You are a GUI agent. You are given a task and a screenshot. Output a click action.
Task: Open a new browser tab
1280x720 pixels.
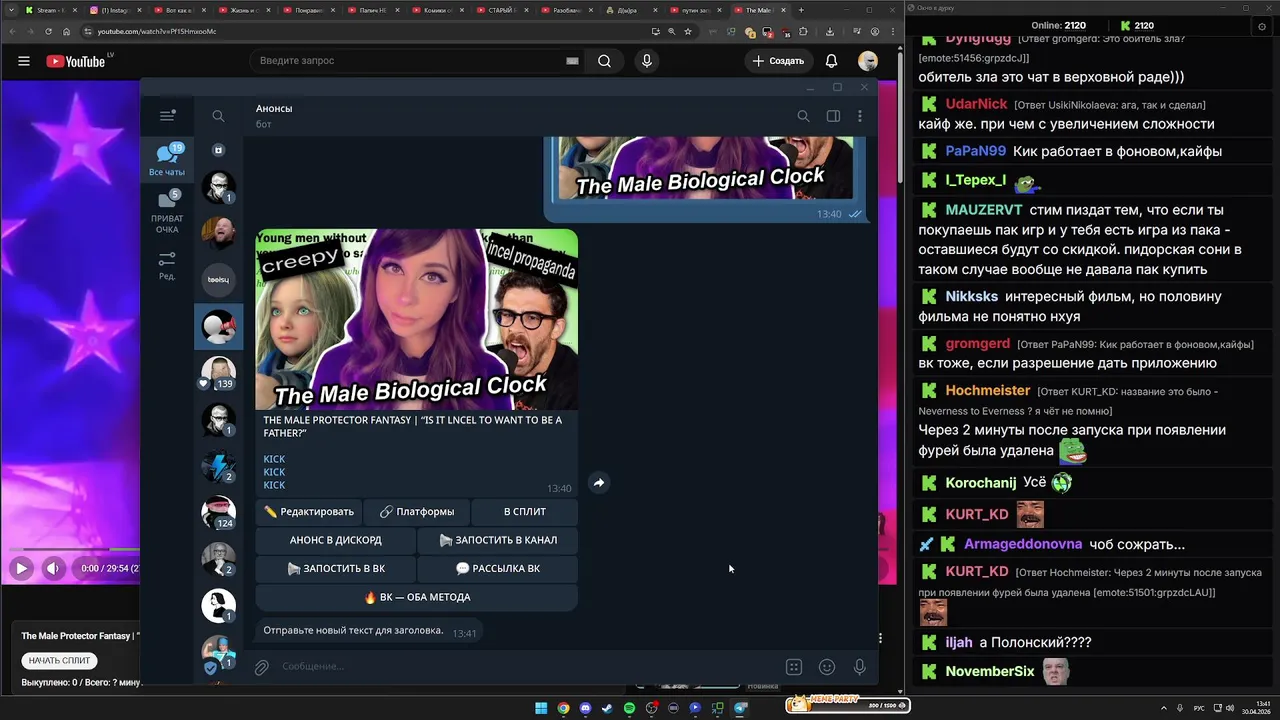point(801,10)
